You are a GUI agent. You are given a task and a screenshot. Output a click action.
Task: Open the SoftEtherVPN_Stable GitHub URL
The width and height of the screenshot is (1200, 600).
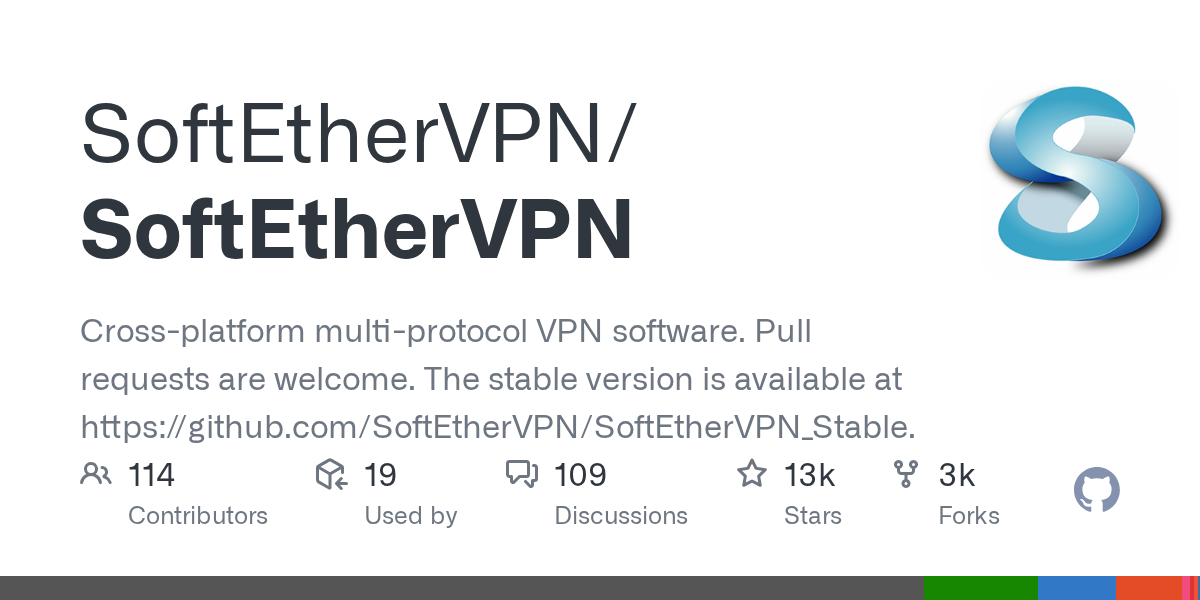tap(498, 427)
